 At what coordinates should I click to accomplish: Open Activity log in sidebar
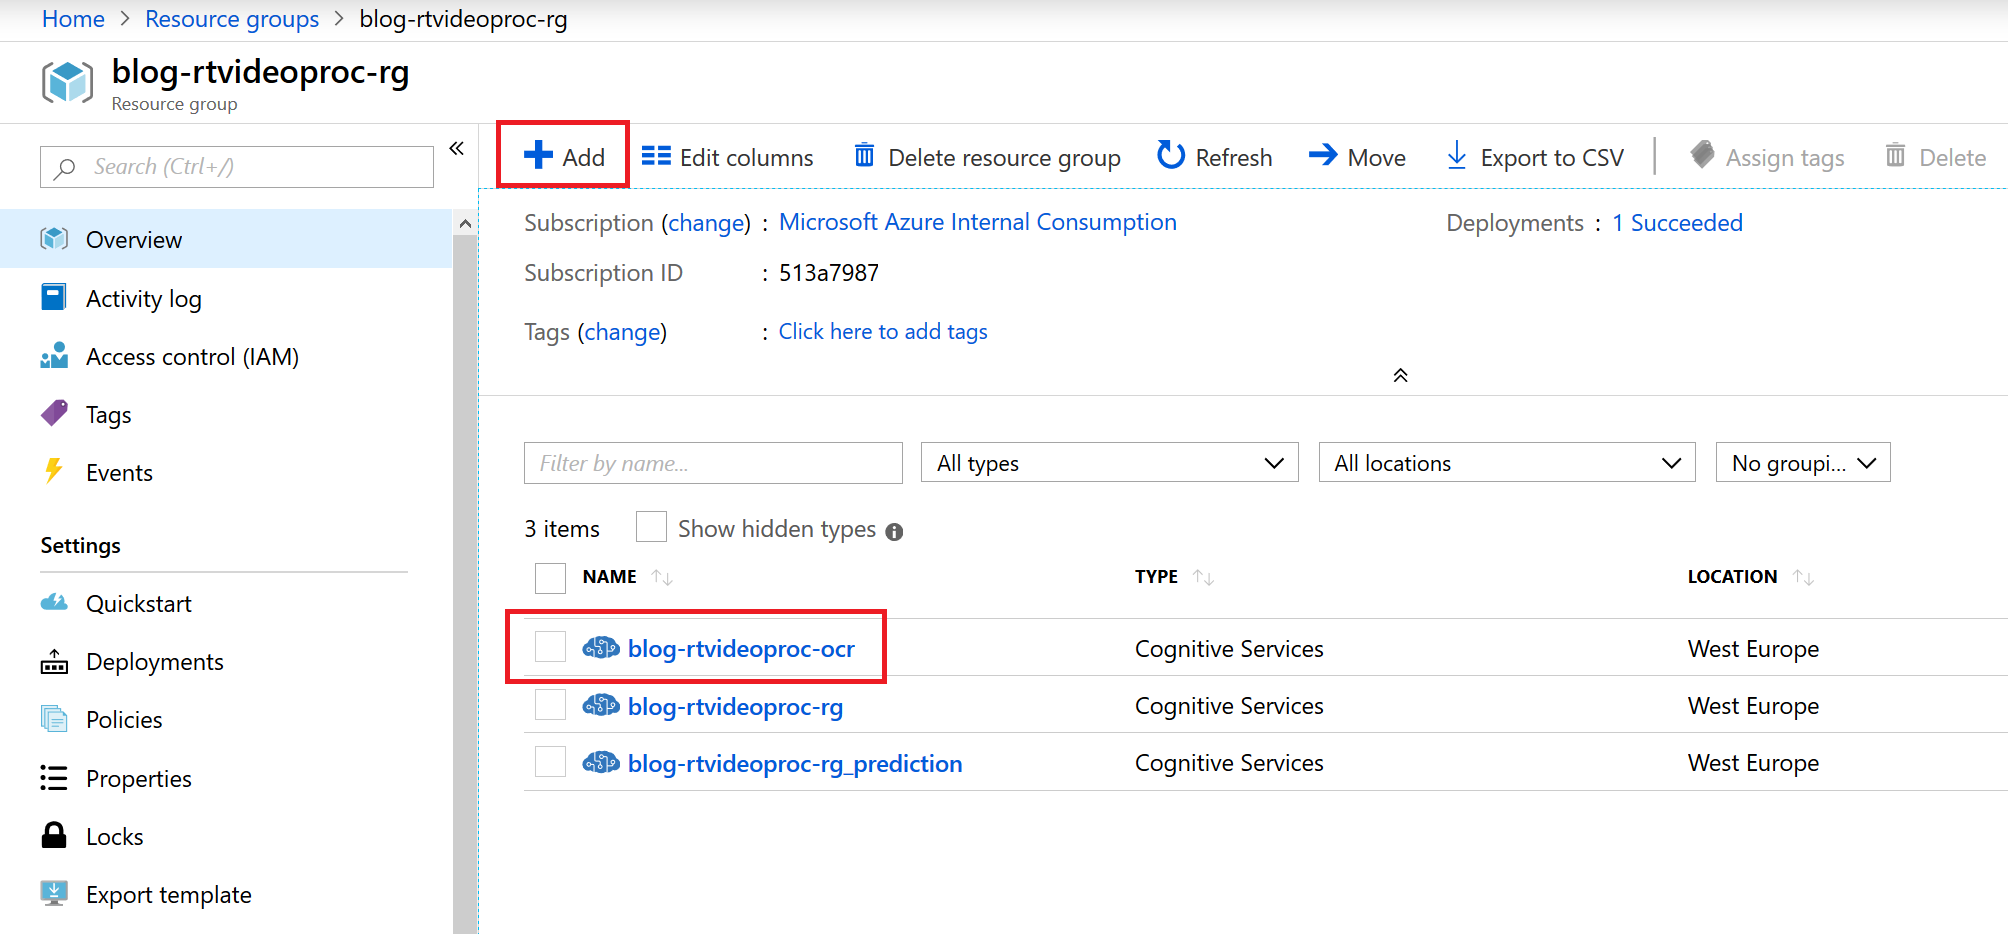[x=143, y=299]
